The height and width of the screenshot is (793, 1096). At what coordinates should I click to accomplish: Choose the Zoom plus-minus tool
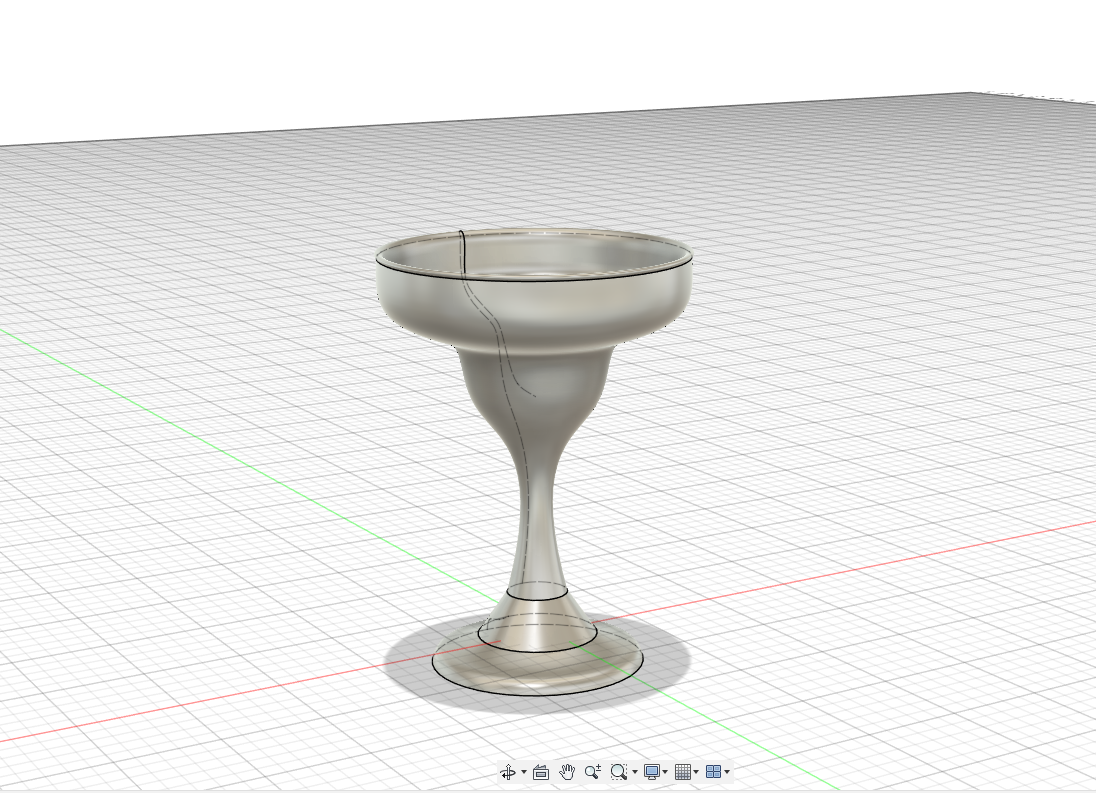click(593, 772)
